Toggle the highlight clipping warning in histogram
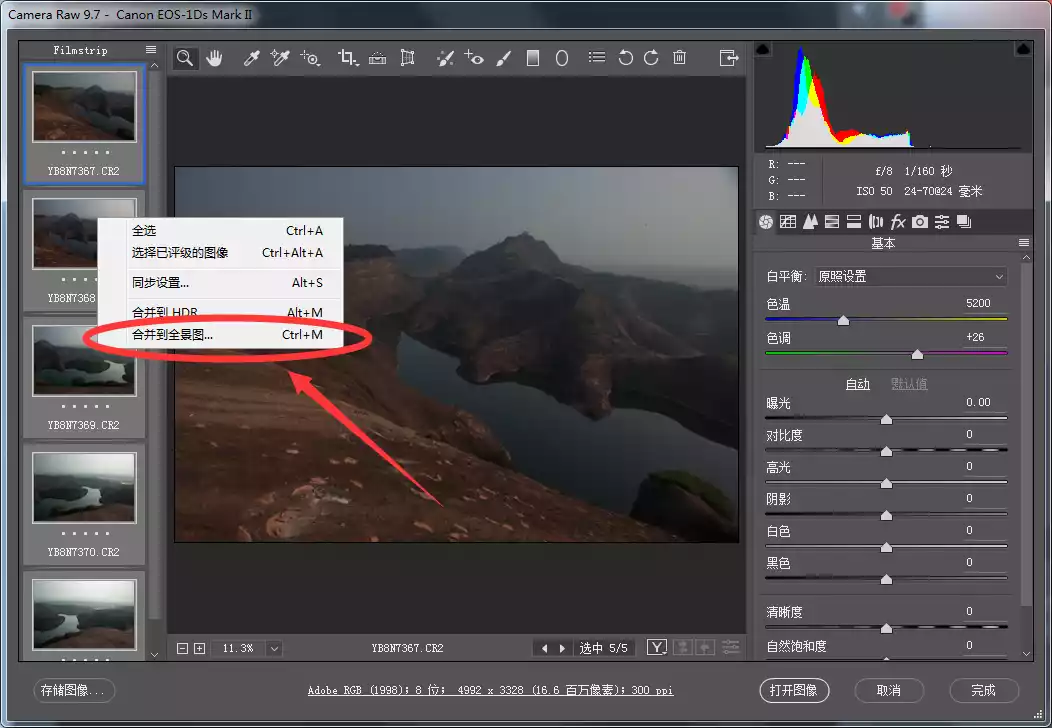Viewport: 1052px width, 728px height. (1024, 49)
